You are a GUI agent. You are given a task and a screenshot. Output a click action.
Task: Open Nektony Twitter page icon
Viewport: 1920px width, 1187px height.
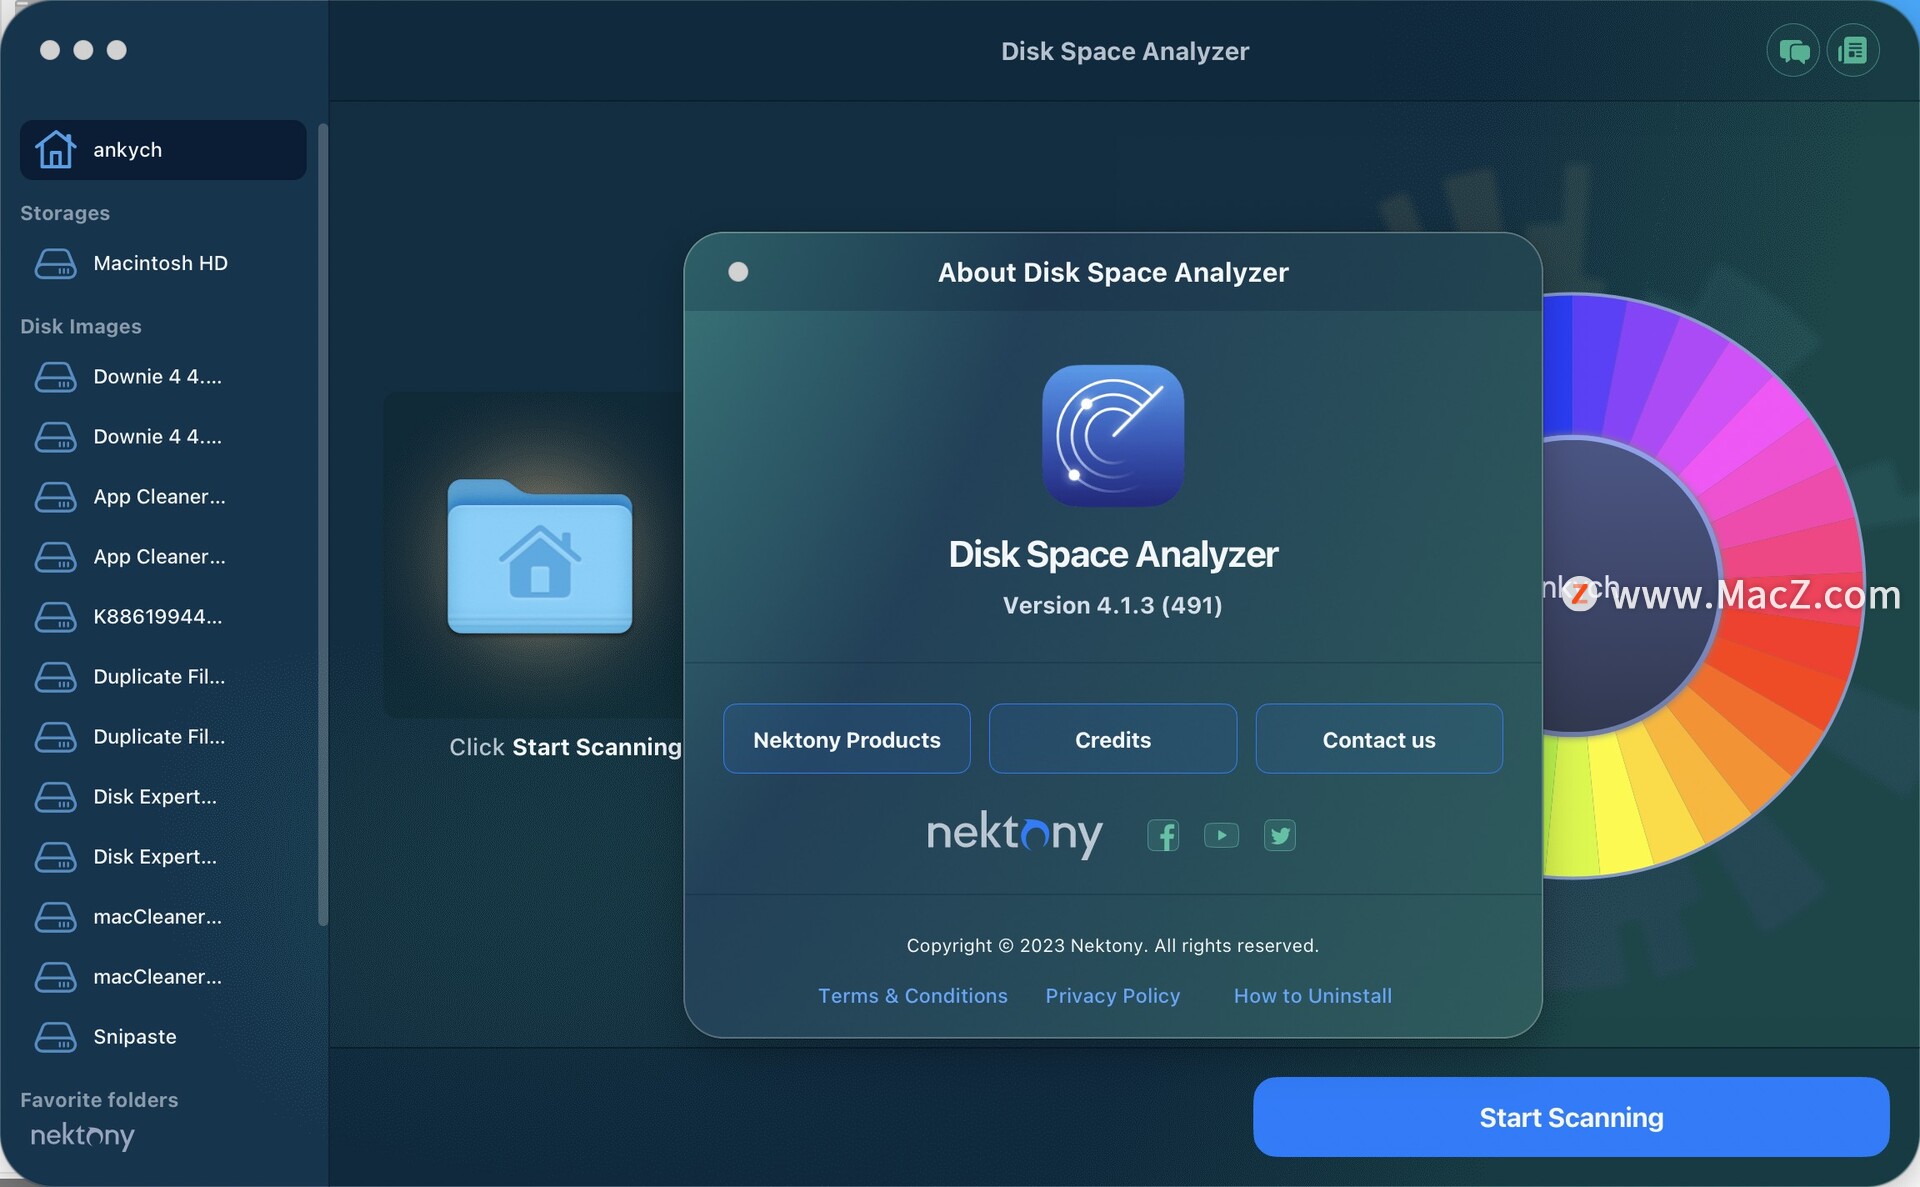(x=1280, y=835)
